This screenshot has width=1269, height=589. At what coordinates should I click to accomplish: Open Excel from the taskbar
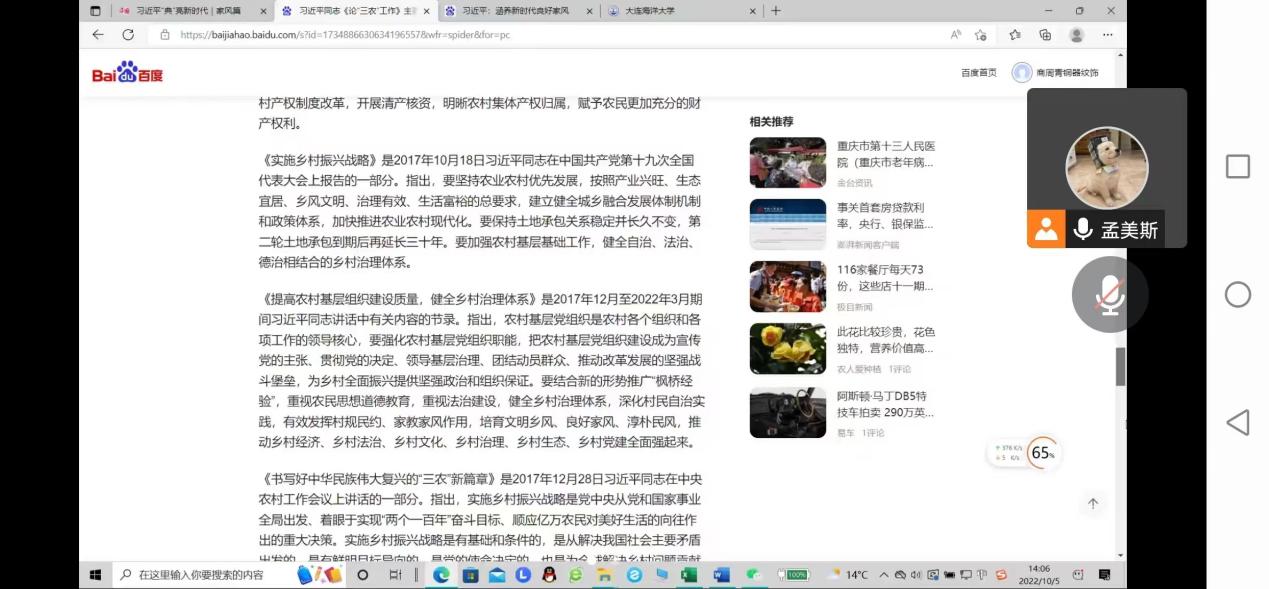[x=688, y=575]
